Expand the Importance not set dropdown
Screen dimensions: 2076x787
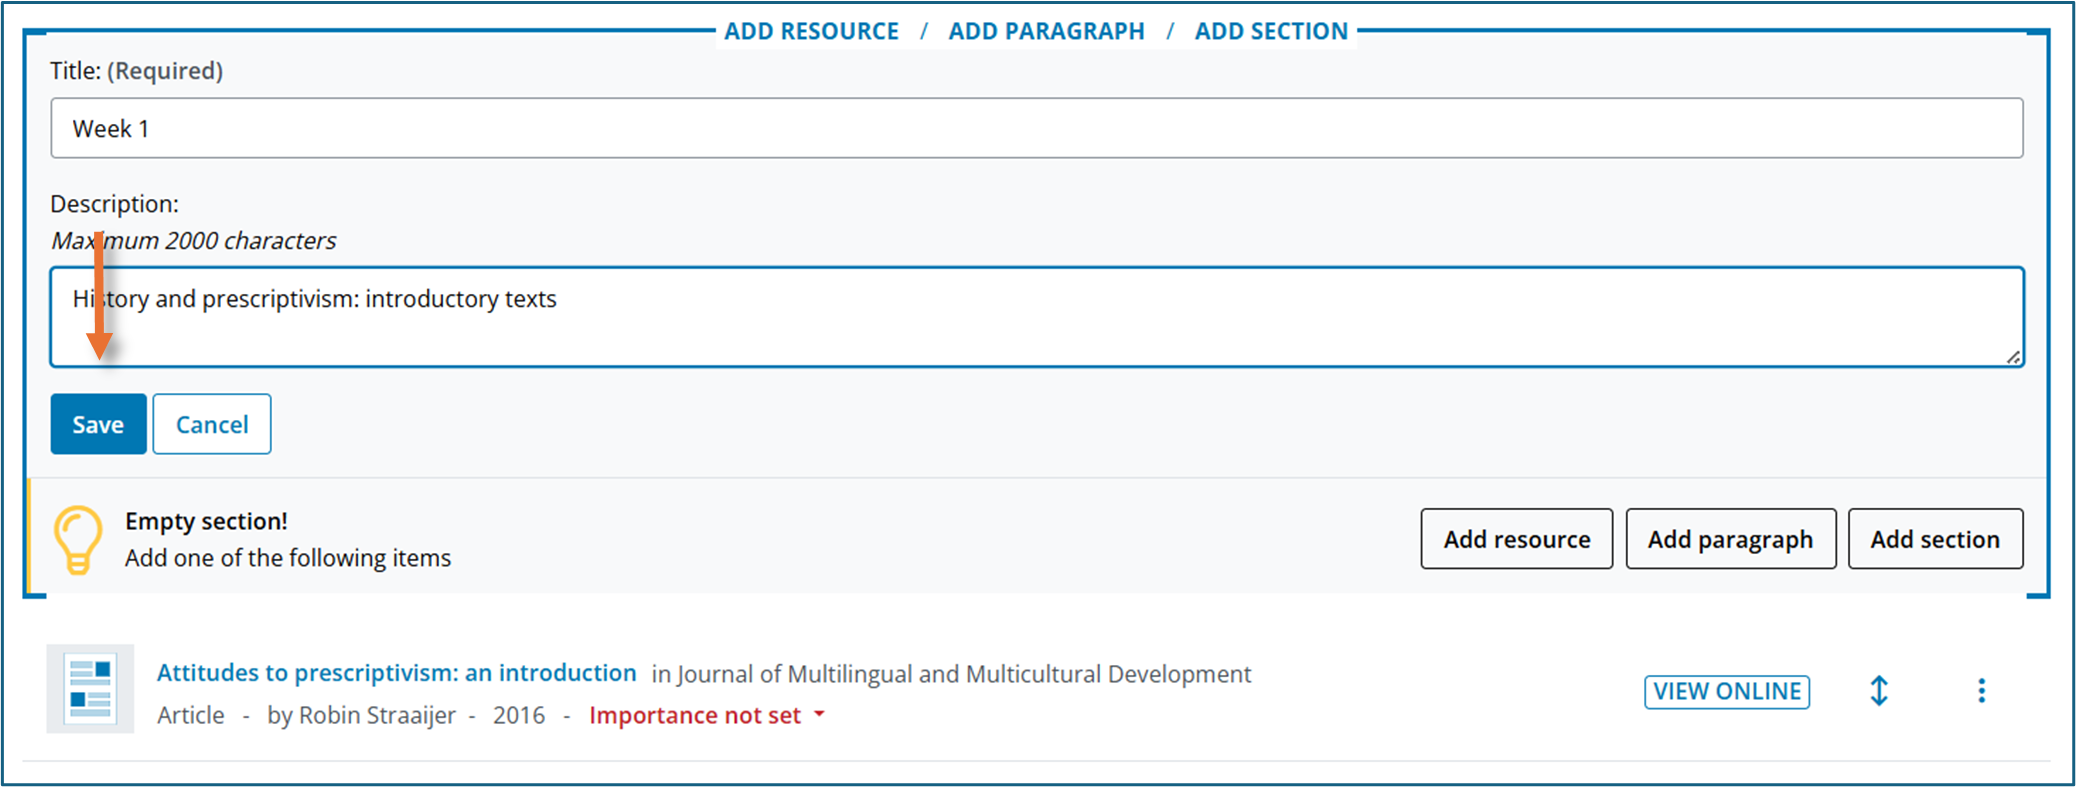tap(706, 715)
